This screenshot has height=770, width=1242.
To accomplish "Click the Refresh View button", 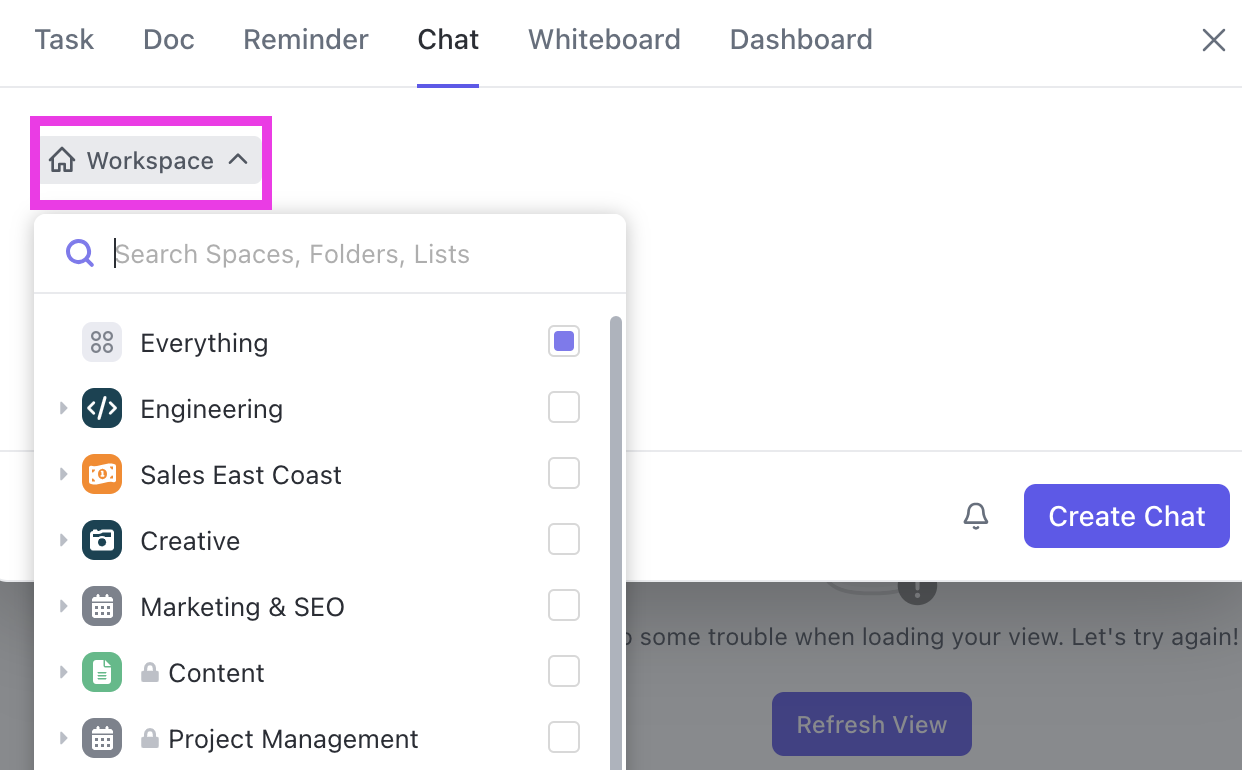I will (x=871, y=724).
